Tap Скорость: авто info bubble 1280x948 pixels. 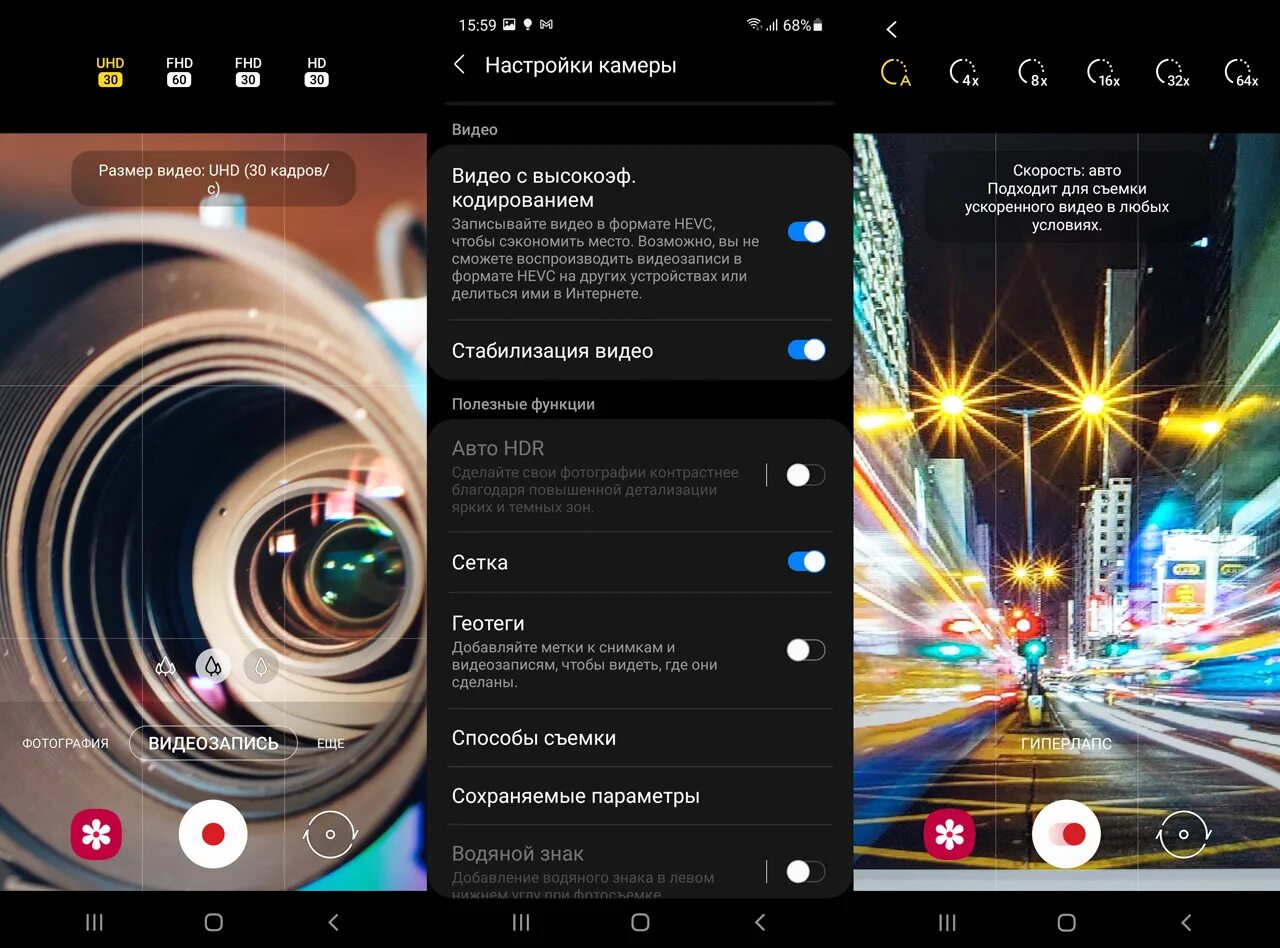pyautogui.click(x=1067, y=197)
